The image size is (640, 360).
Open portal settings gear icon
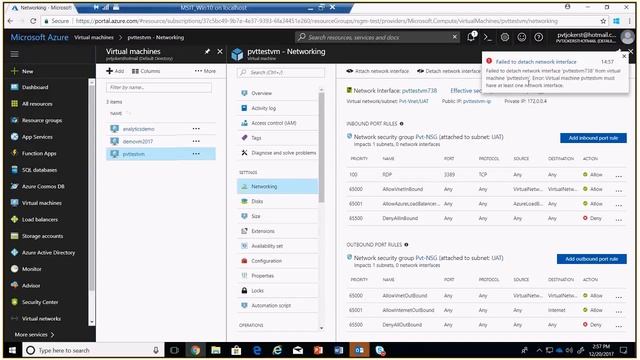[505, 37]
